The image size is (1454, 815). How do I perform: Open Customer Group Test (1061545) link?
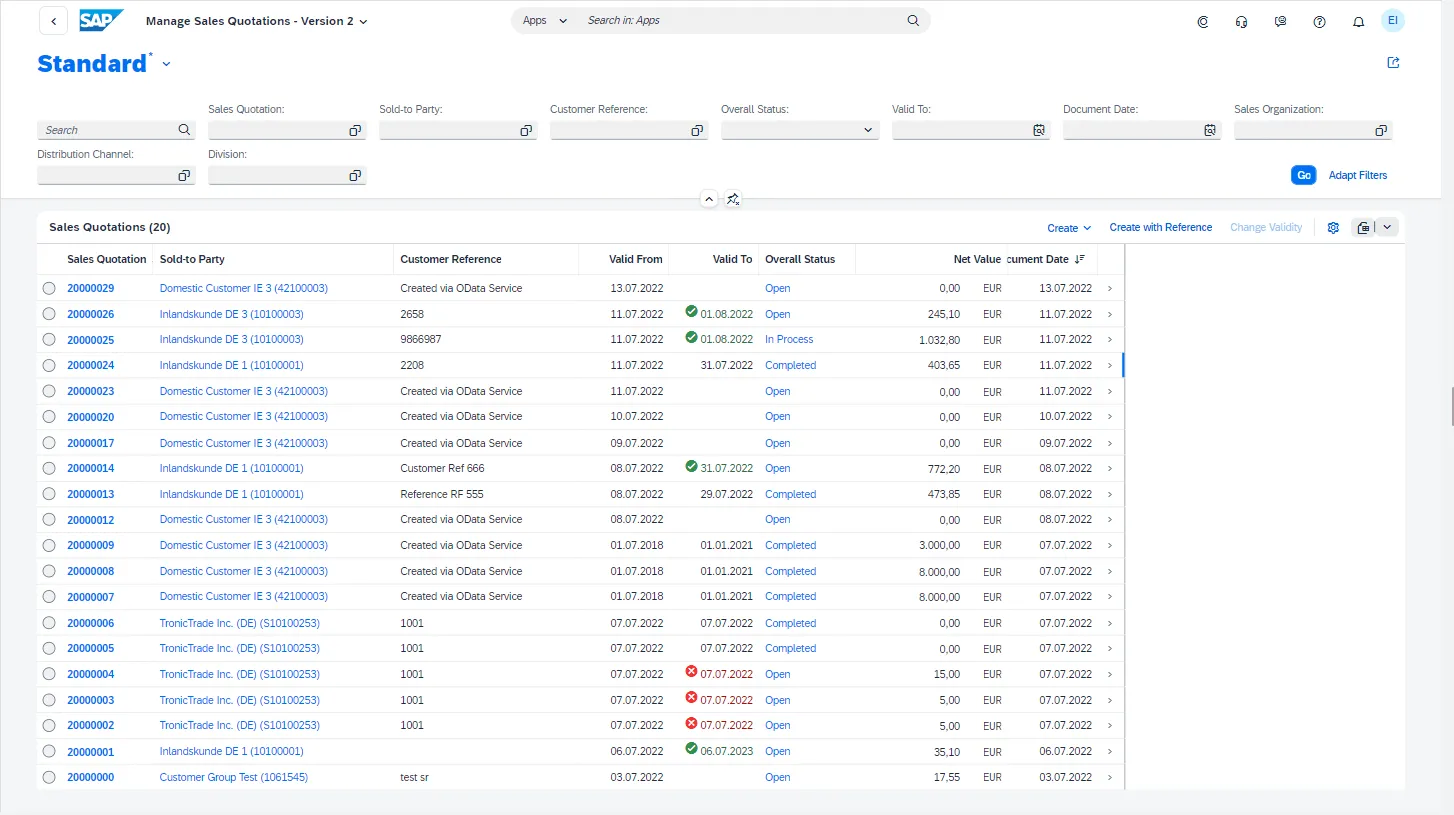(233, 777)
